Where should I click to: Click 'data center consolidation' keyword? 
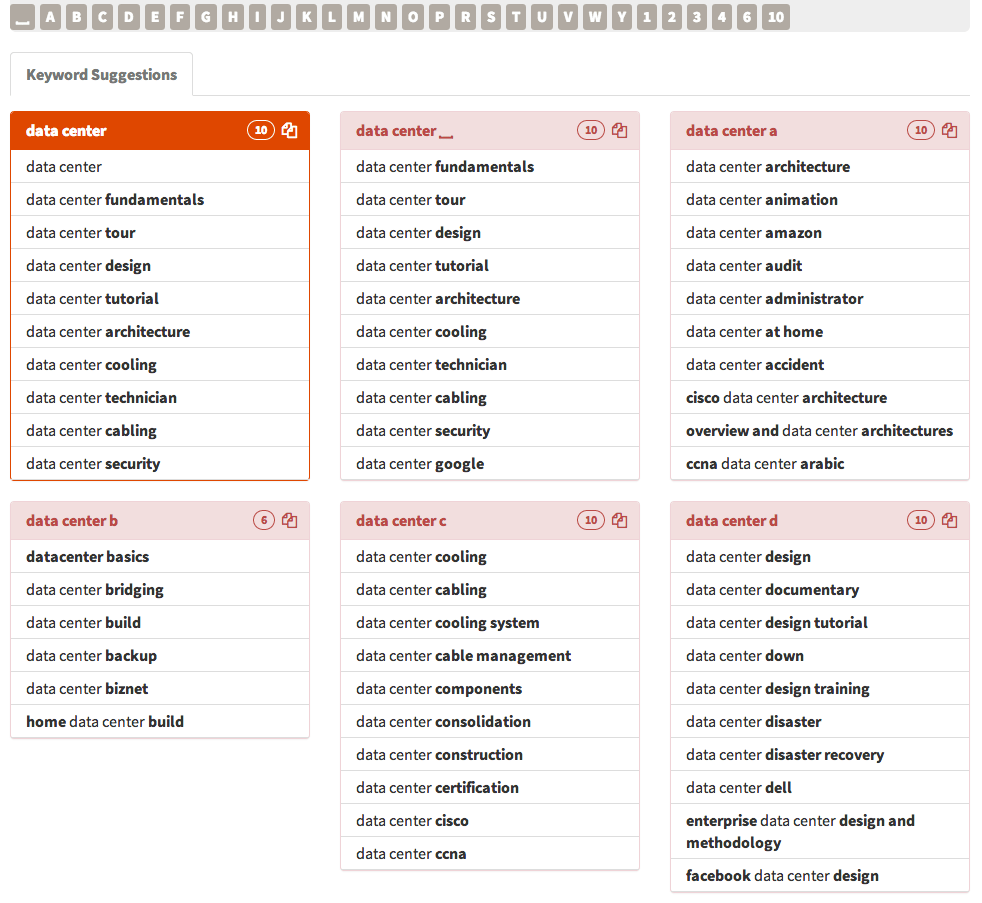click(x=490, y=722)
